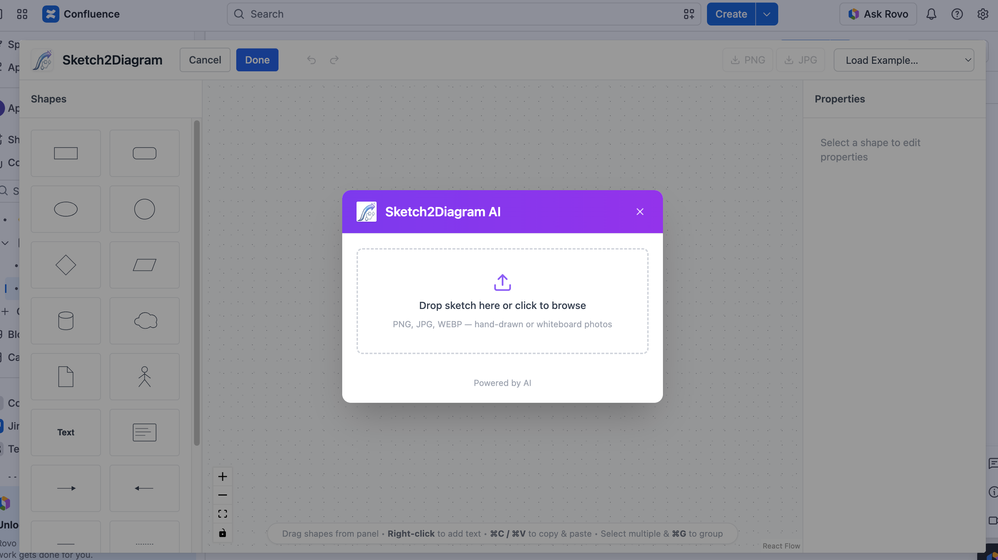Choose the right-pointing arrow connector
998x560 pixels.
pos(66,488)
